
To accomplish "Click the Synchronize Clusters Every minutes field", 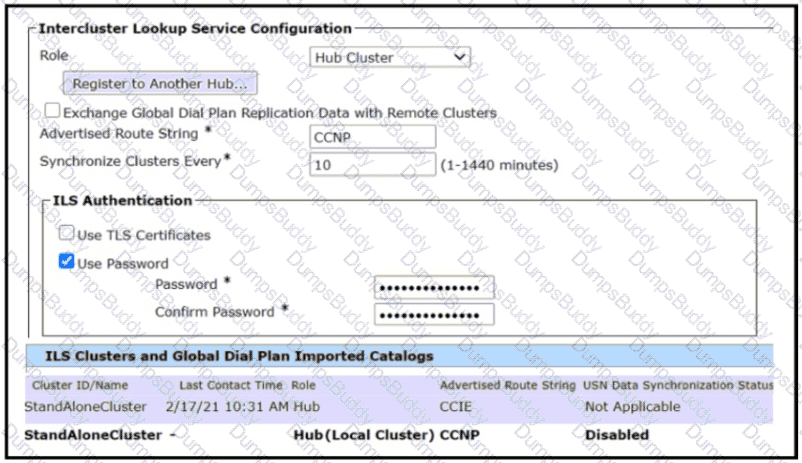I will [x=372, y=164].
